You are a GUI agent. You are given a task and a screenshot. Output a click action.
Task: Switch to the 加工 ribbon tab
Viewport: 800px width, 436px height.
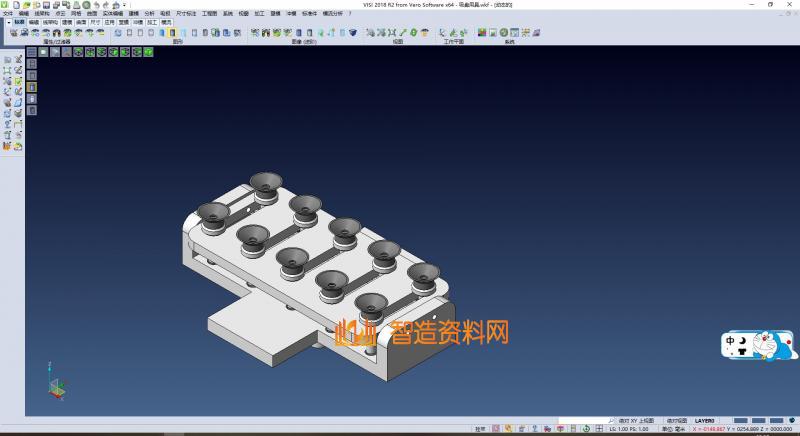click(x=152, y=22)
